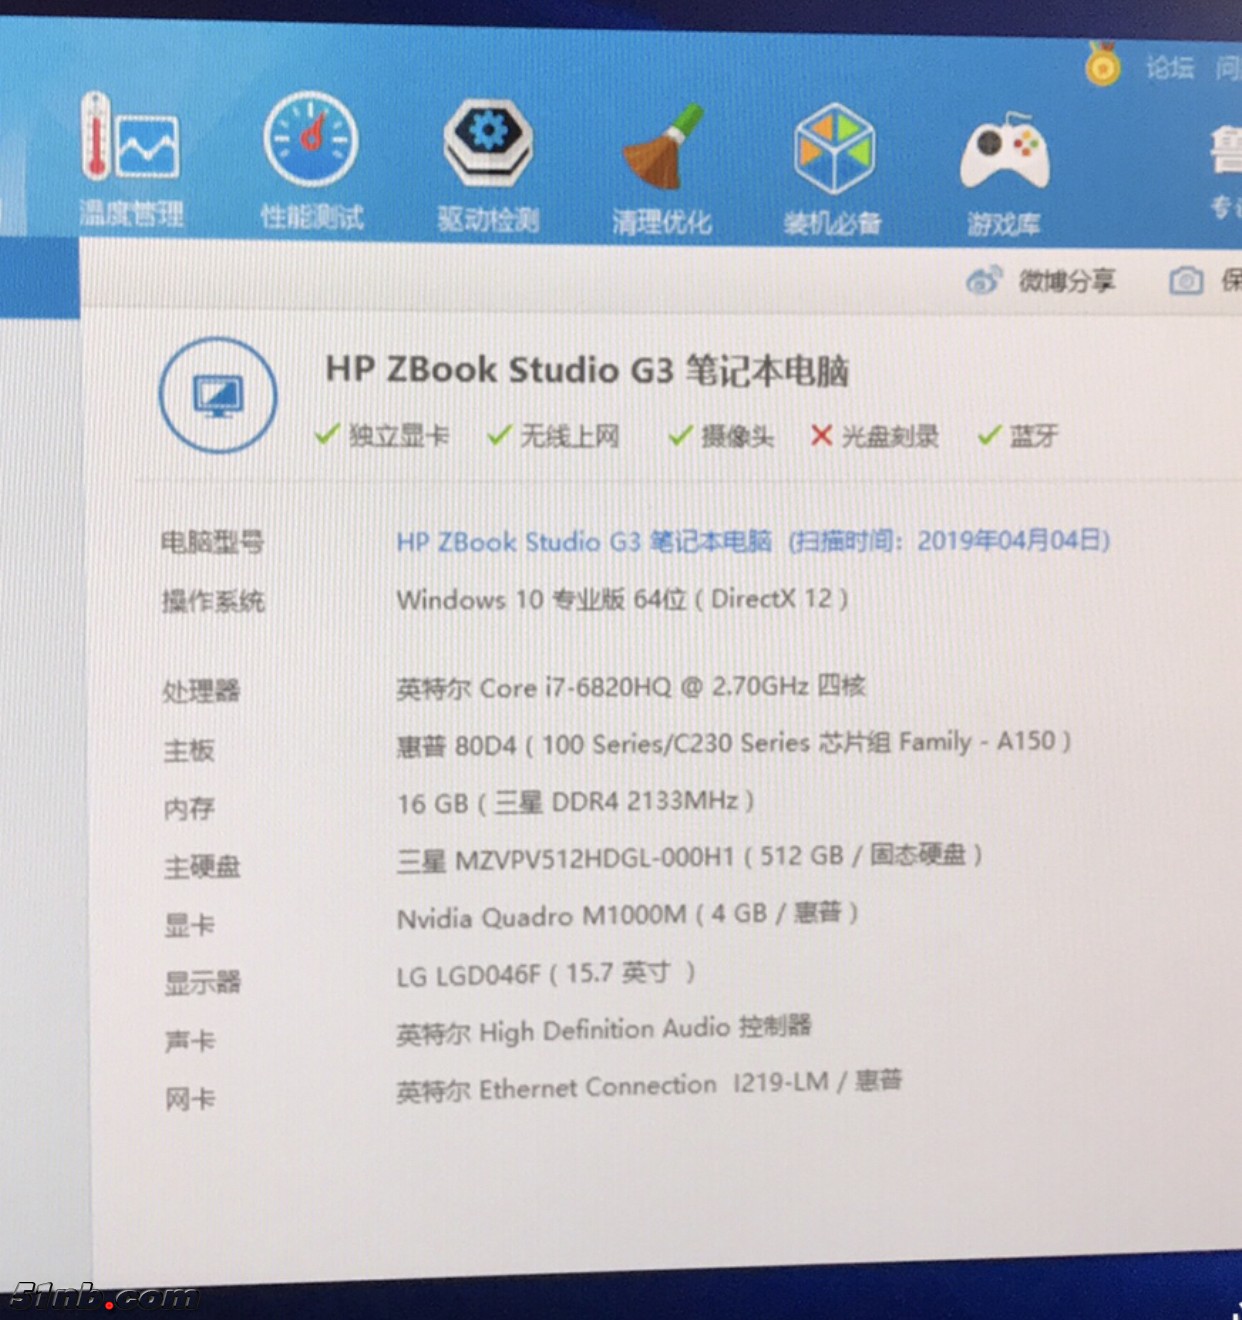Click the 独立显卡 green checkmark
The width and height of the screenshot is (1242, 1320).
[326, 434]
